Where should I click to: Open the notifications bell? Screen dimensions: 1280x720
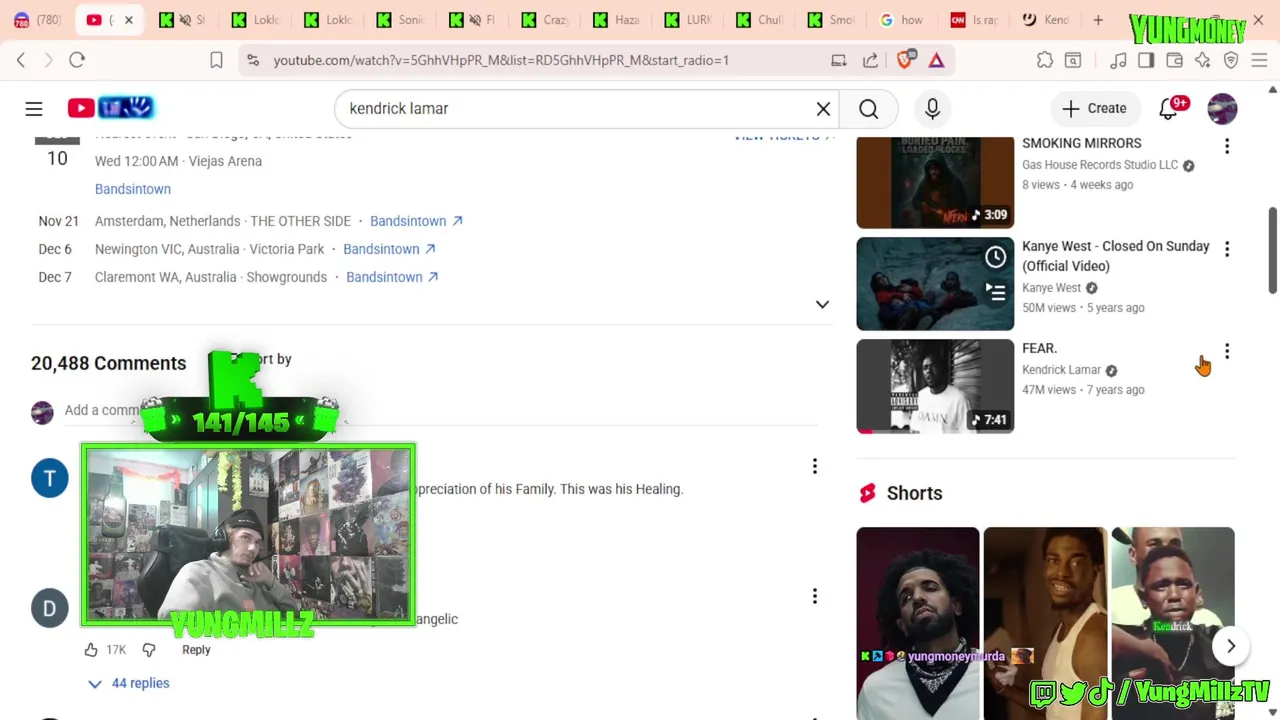[1168, 108]
